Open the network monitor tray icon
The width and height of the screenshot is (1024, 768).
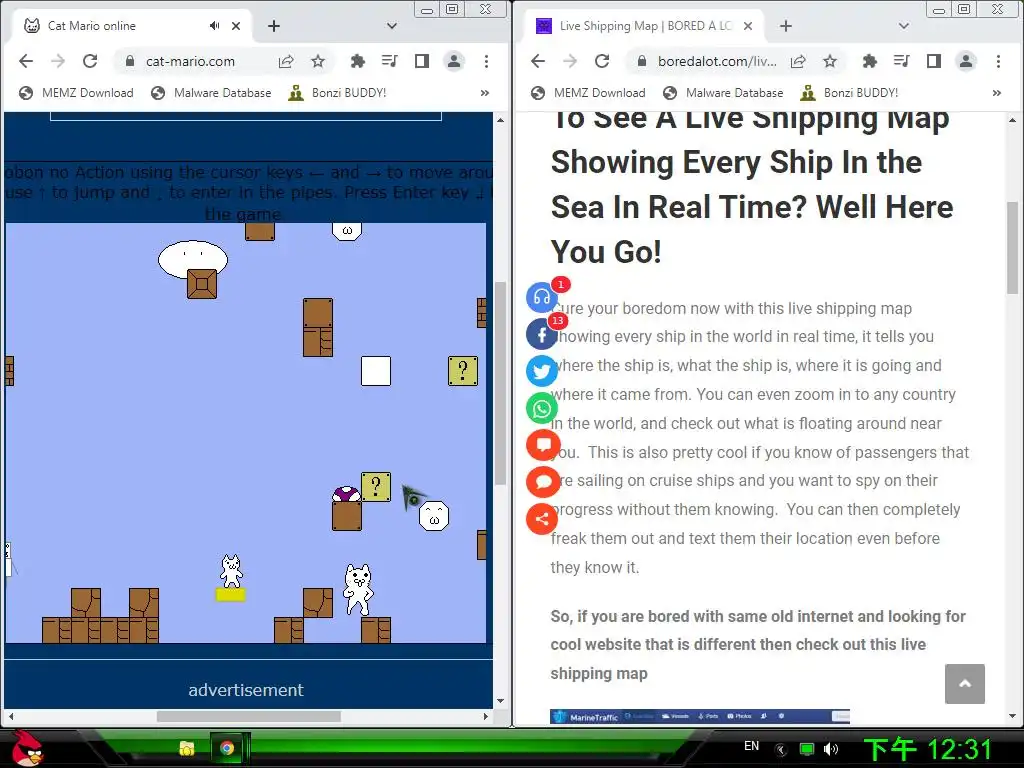click(807, 749)
